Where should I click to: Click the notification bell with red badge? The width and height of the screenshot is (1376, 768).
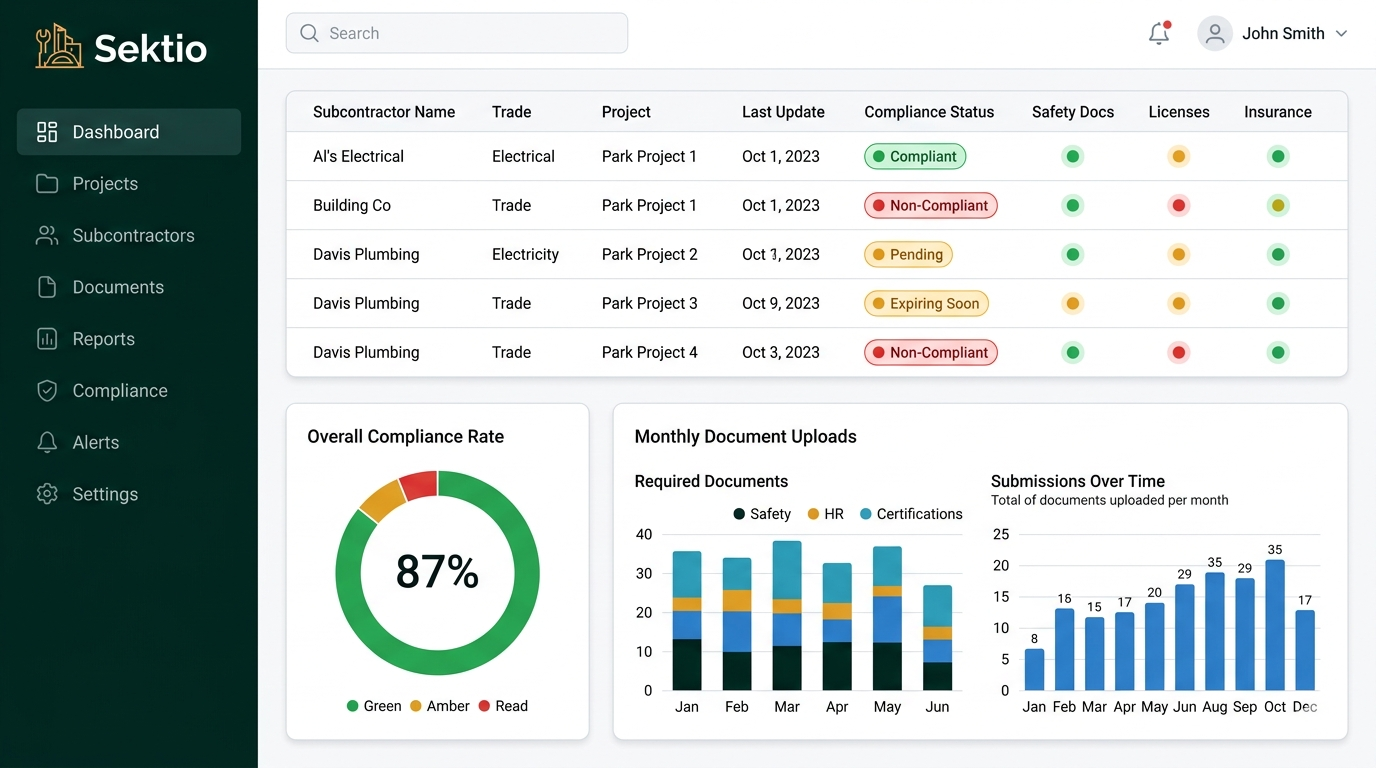pos(1159,33)
